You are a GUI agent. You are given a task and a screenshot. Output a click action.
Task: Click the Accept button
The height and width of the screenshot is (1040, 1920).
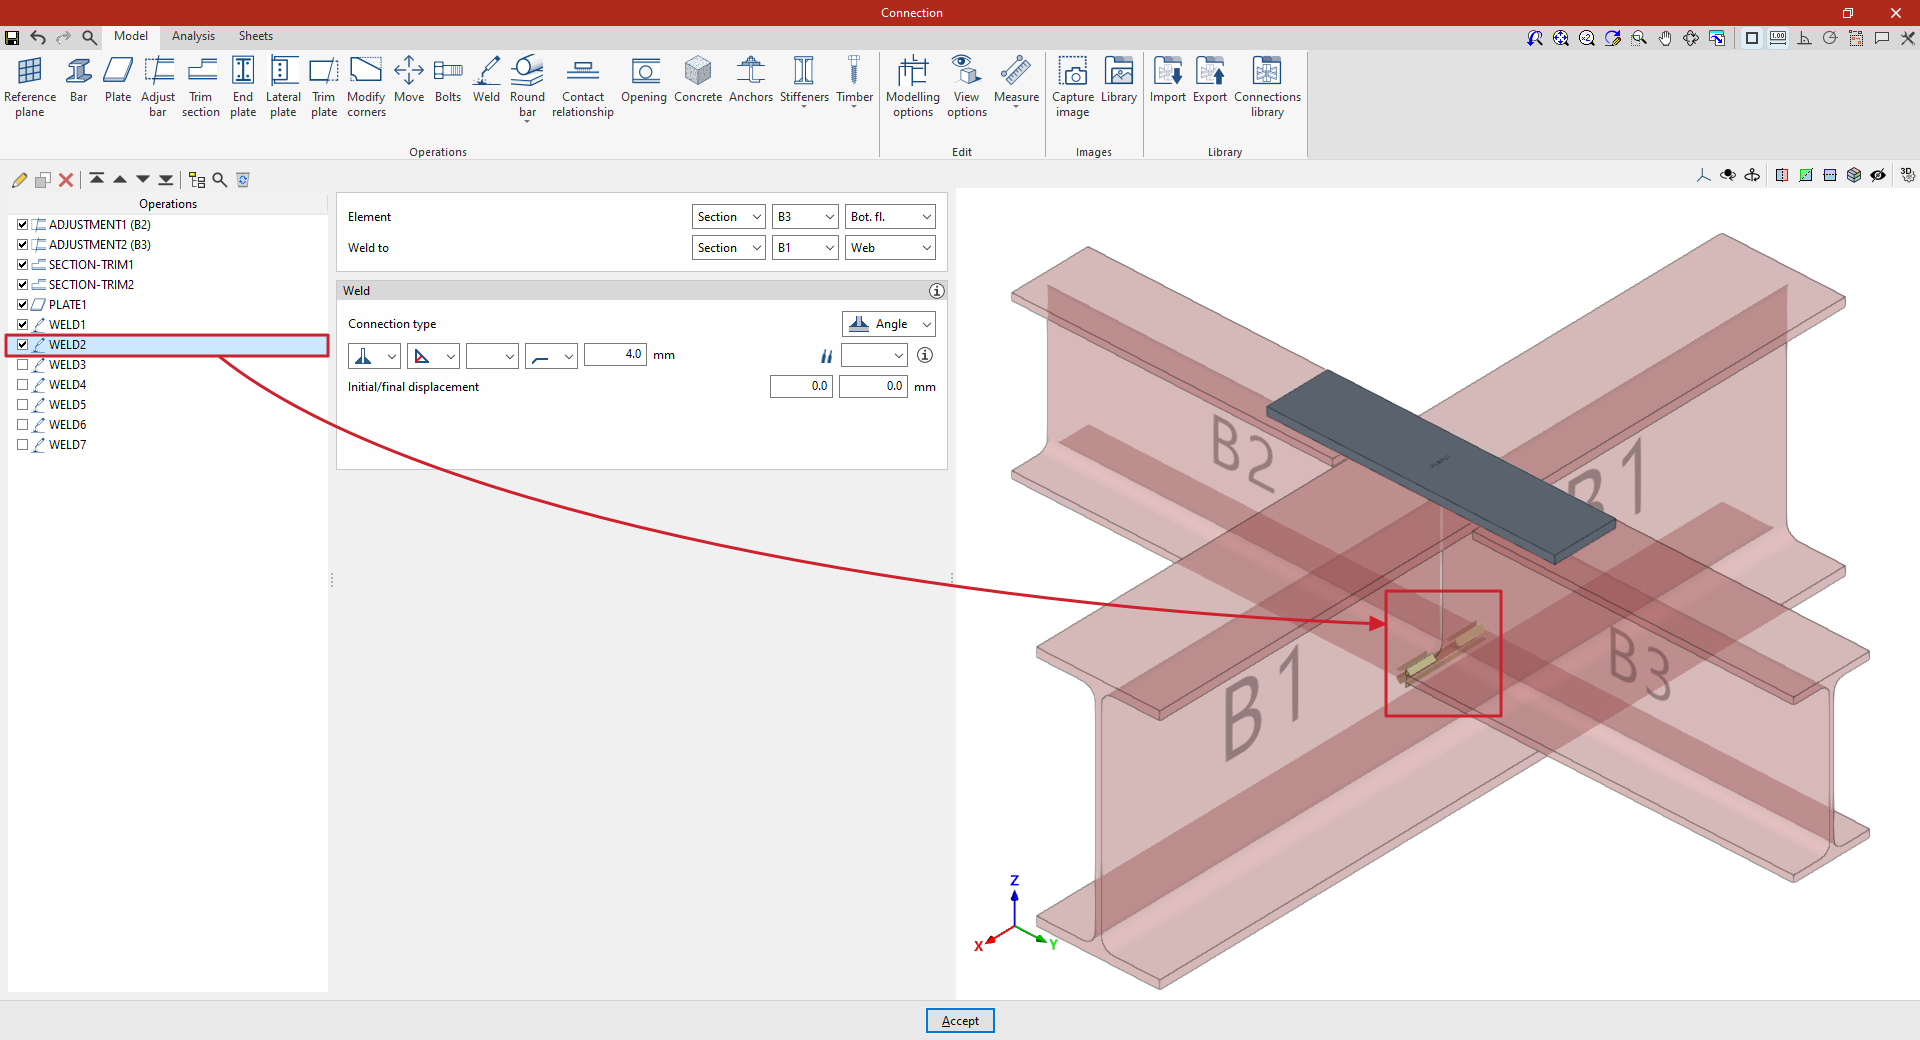[x=960, y=1021]
